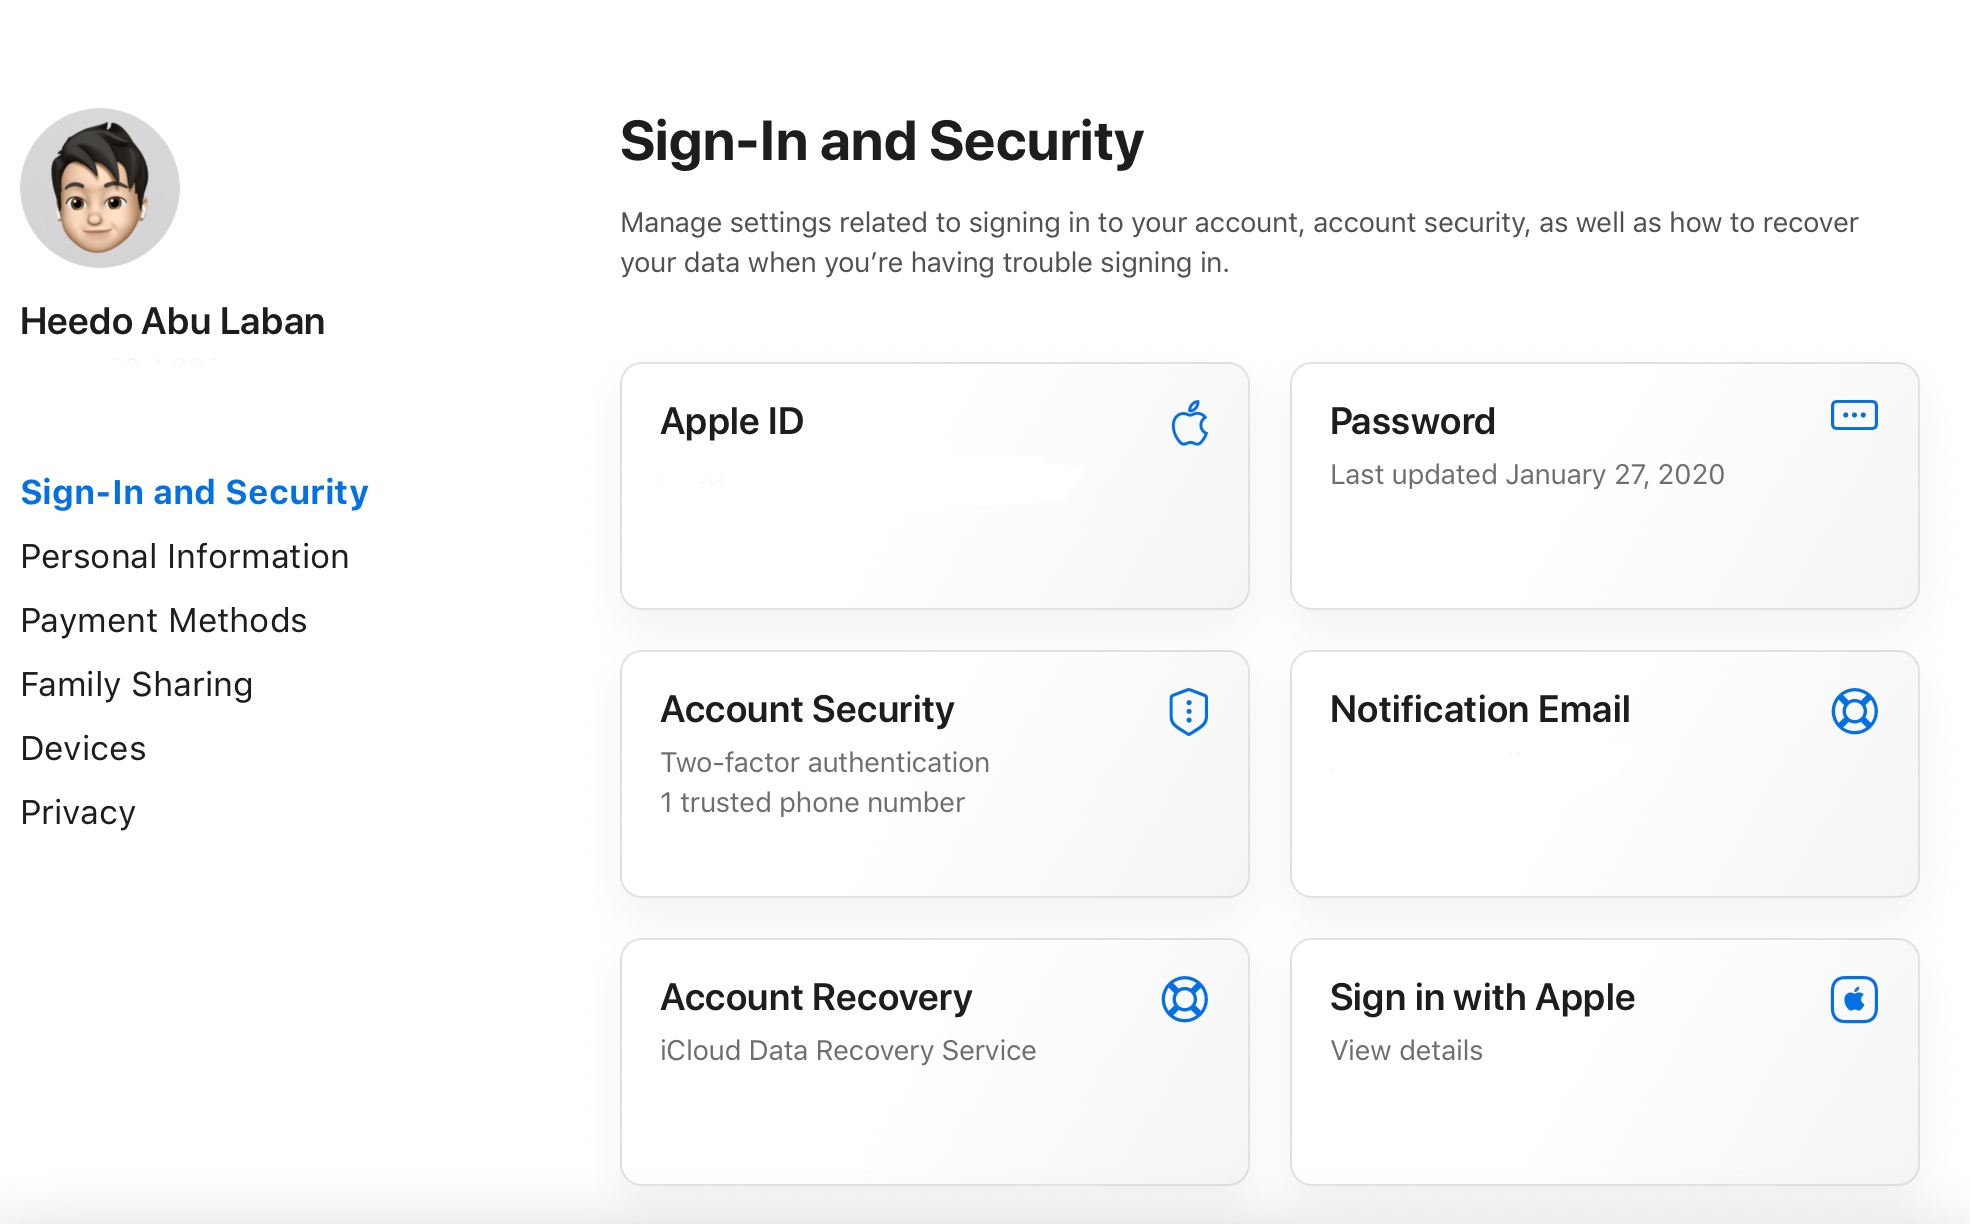Image resolution: width=1970 pixels, height=1224 pixels.
Task: Click Password last updated January 27, 2020 text
Action: (1527, 474)
